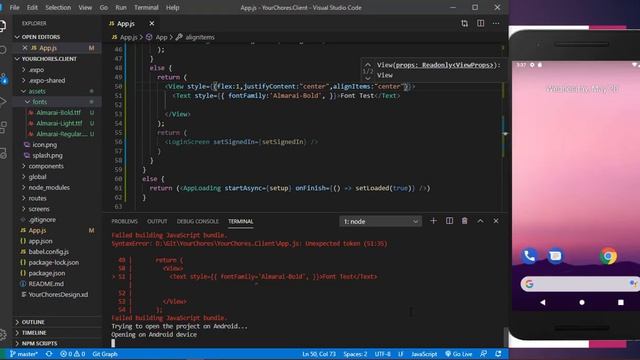Maximize the terminal panel size
Image resolution: width=640 pixels, height=360 pixels.
tap(480, 221)
